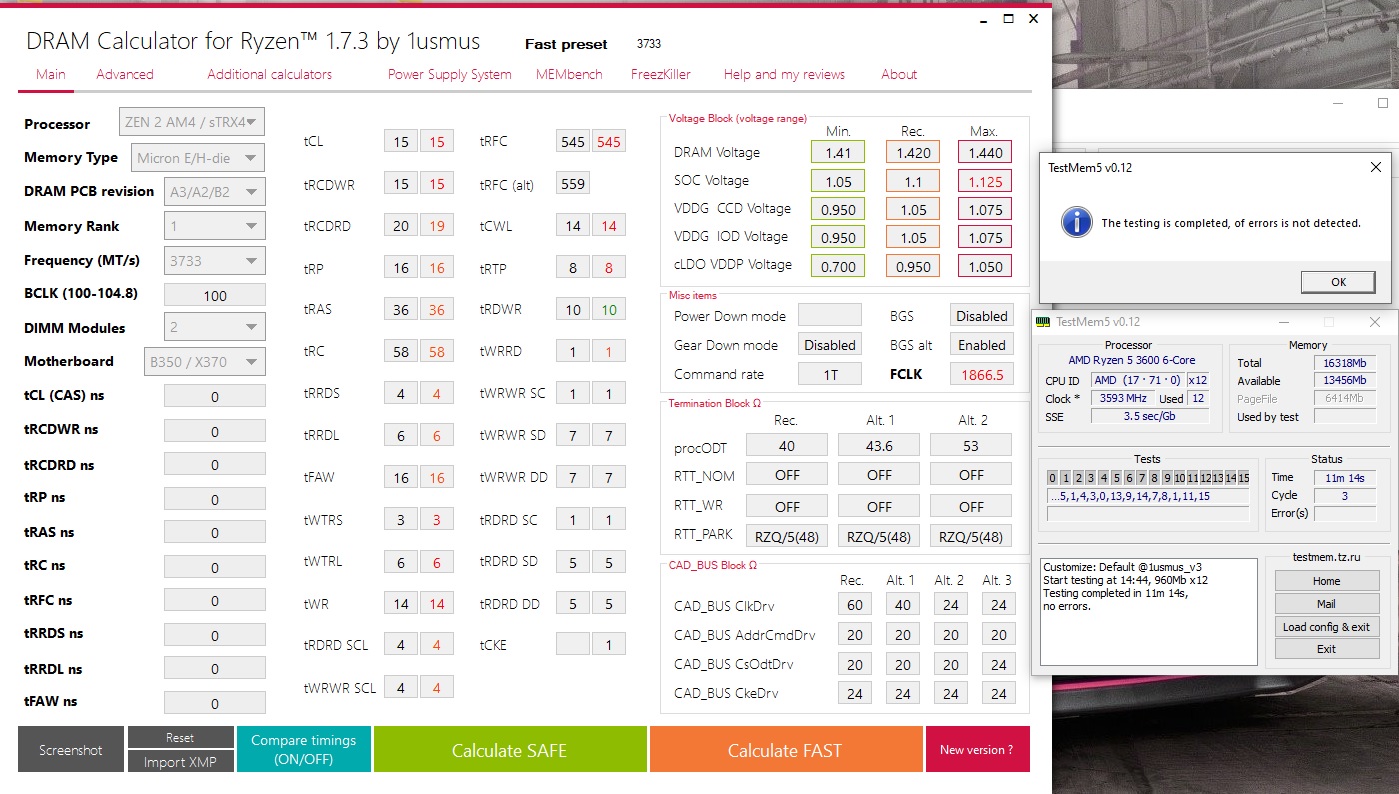Image resolution: width=1399 pixels, height=794 pixels.
Task: Toggle the BGS Disabled setting
Action: click(981, 316)
